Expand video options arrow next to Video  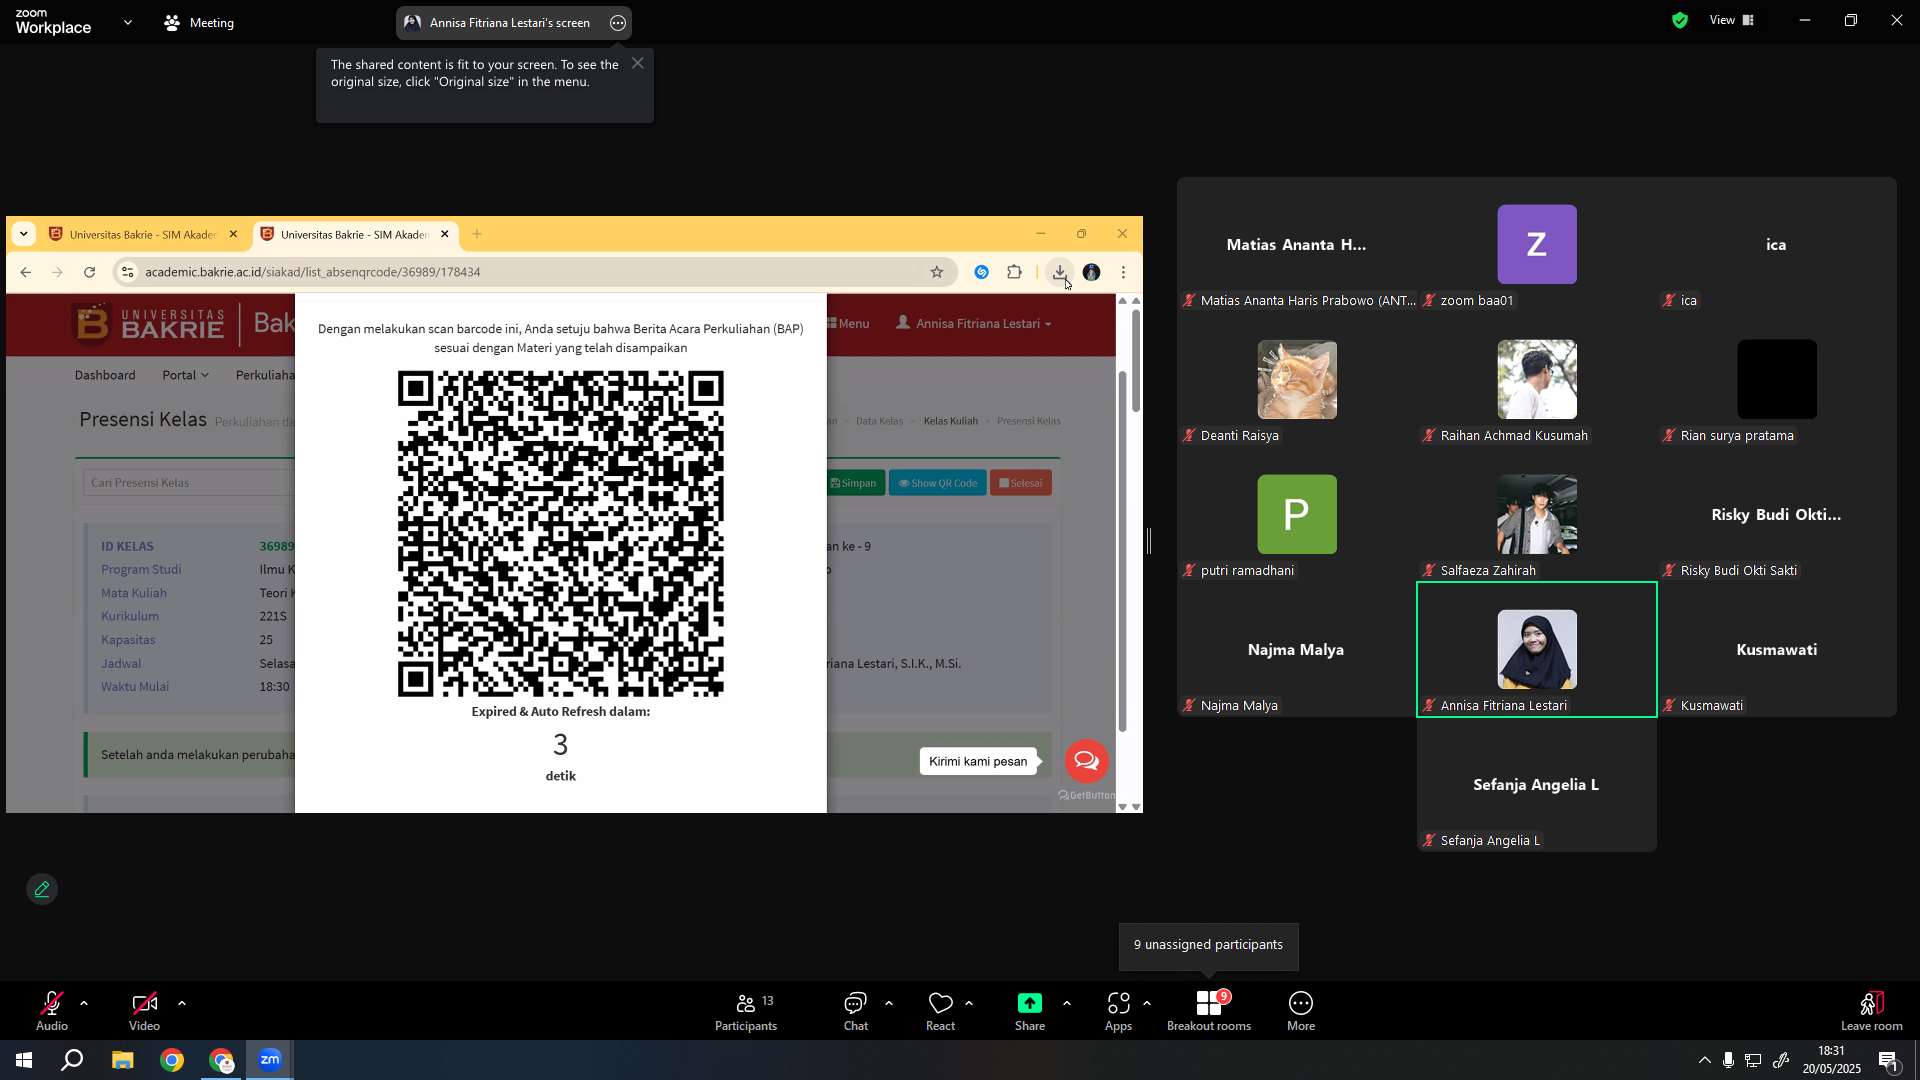[x=182, y=1003]
